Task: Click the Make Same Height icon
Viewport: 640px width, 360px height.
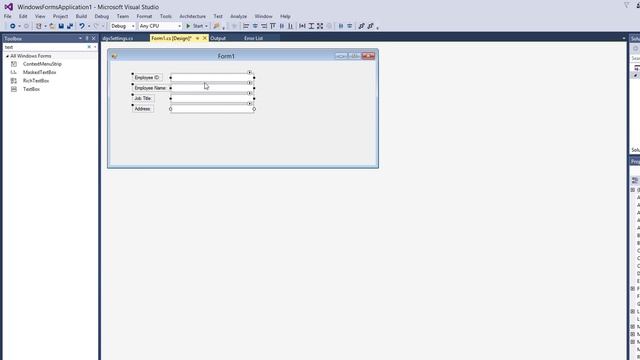Action: tap(311, 26)
